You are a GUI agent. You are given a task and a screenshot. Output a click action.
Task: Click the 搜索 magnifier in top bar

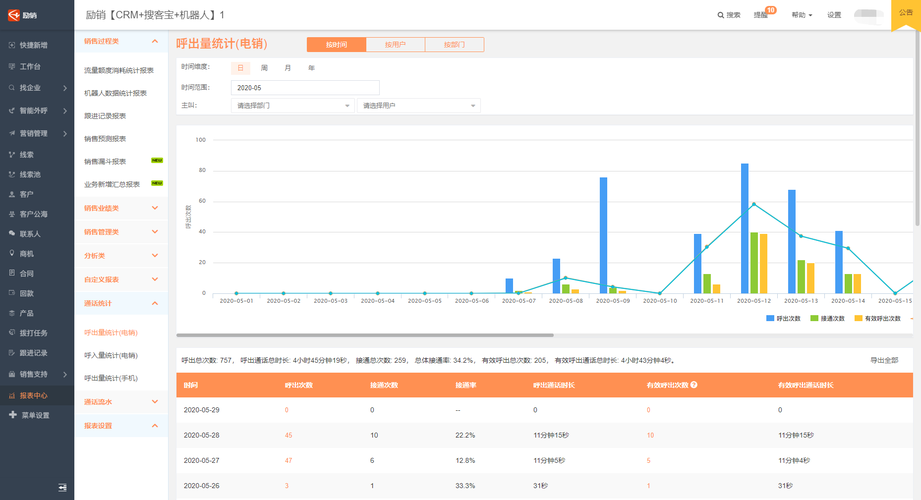click(x=721, y=15)
